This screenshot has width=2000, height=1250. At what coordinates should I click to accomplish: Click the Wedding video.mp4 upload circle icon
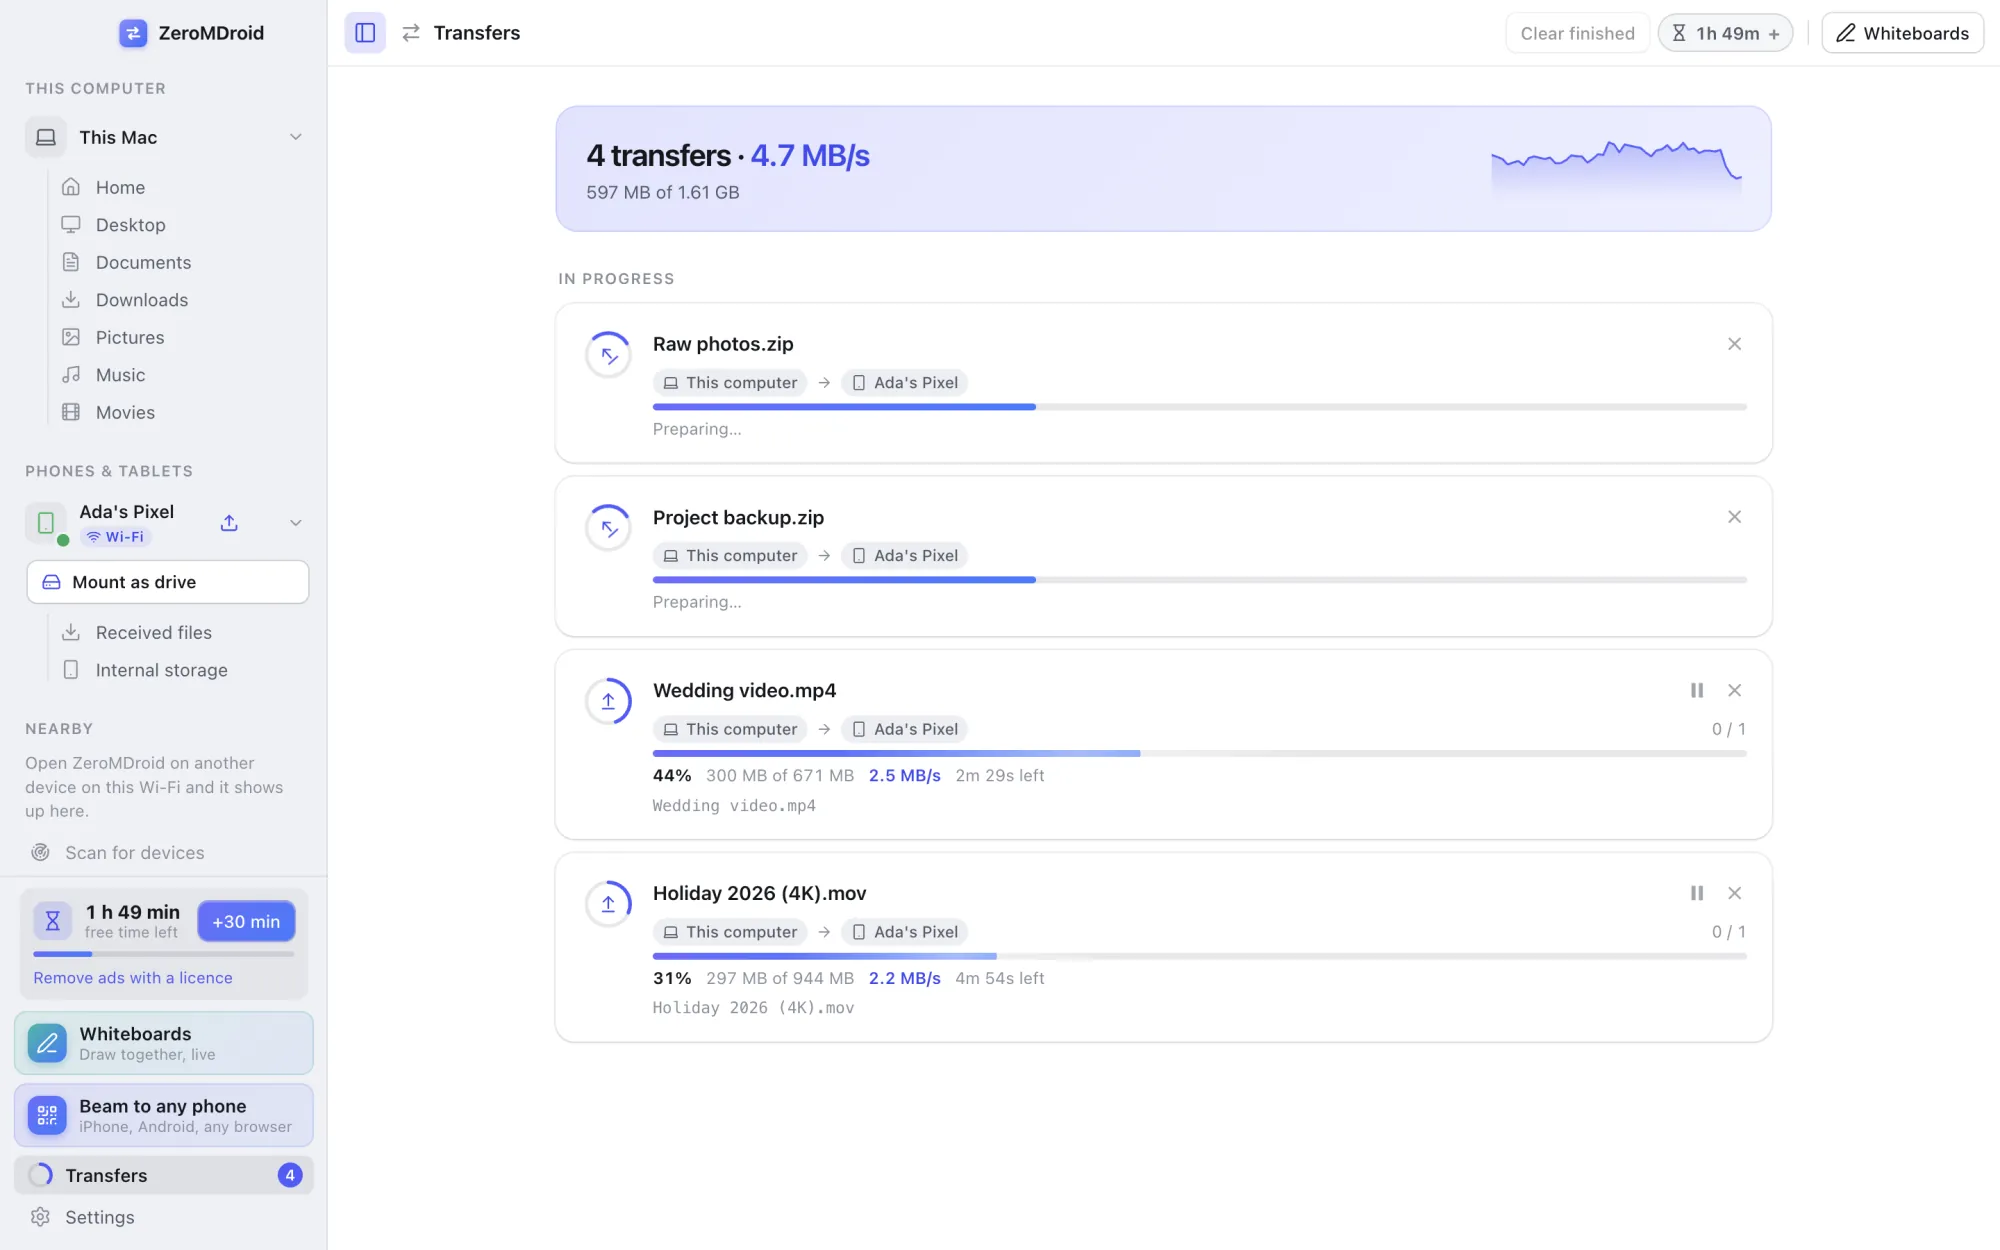click(608, 701)
